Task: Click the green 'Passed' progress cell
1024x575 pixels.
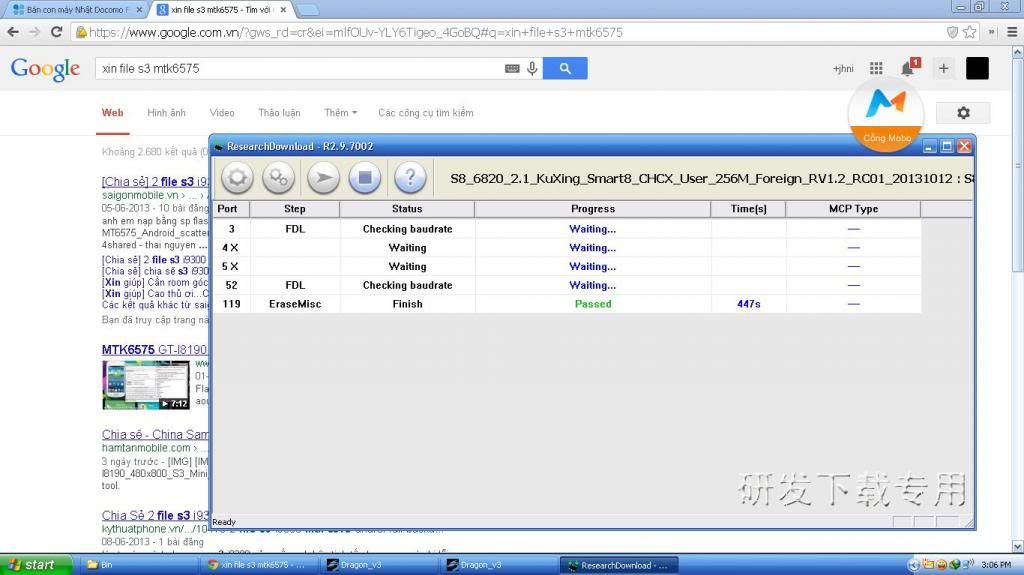Action: click(593, 304)
